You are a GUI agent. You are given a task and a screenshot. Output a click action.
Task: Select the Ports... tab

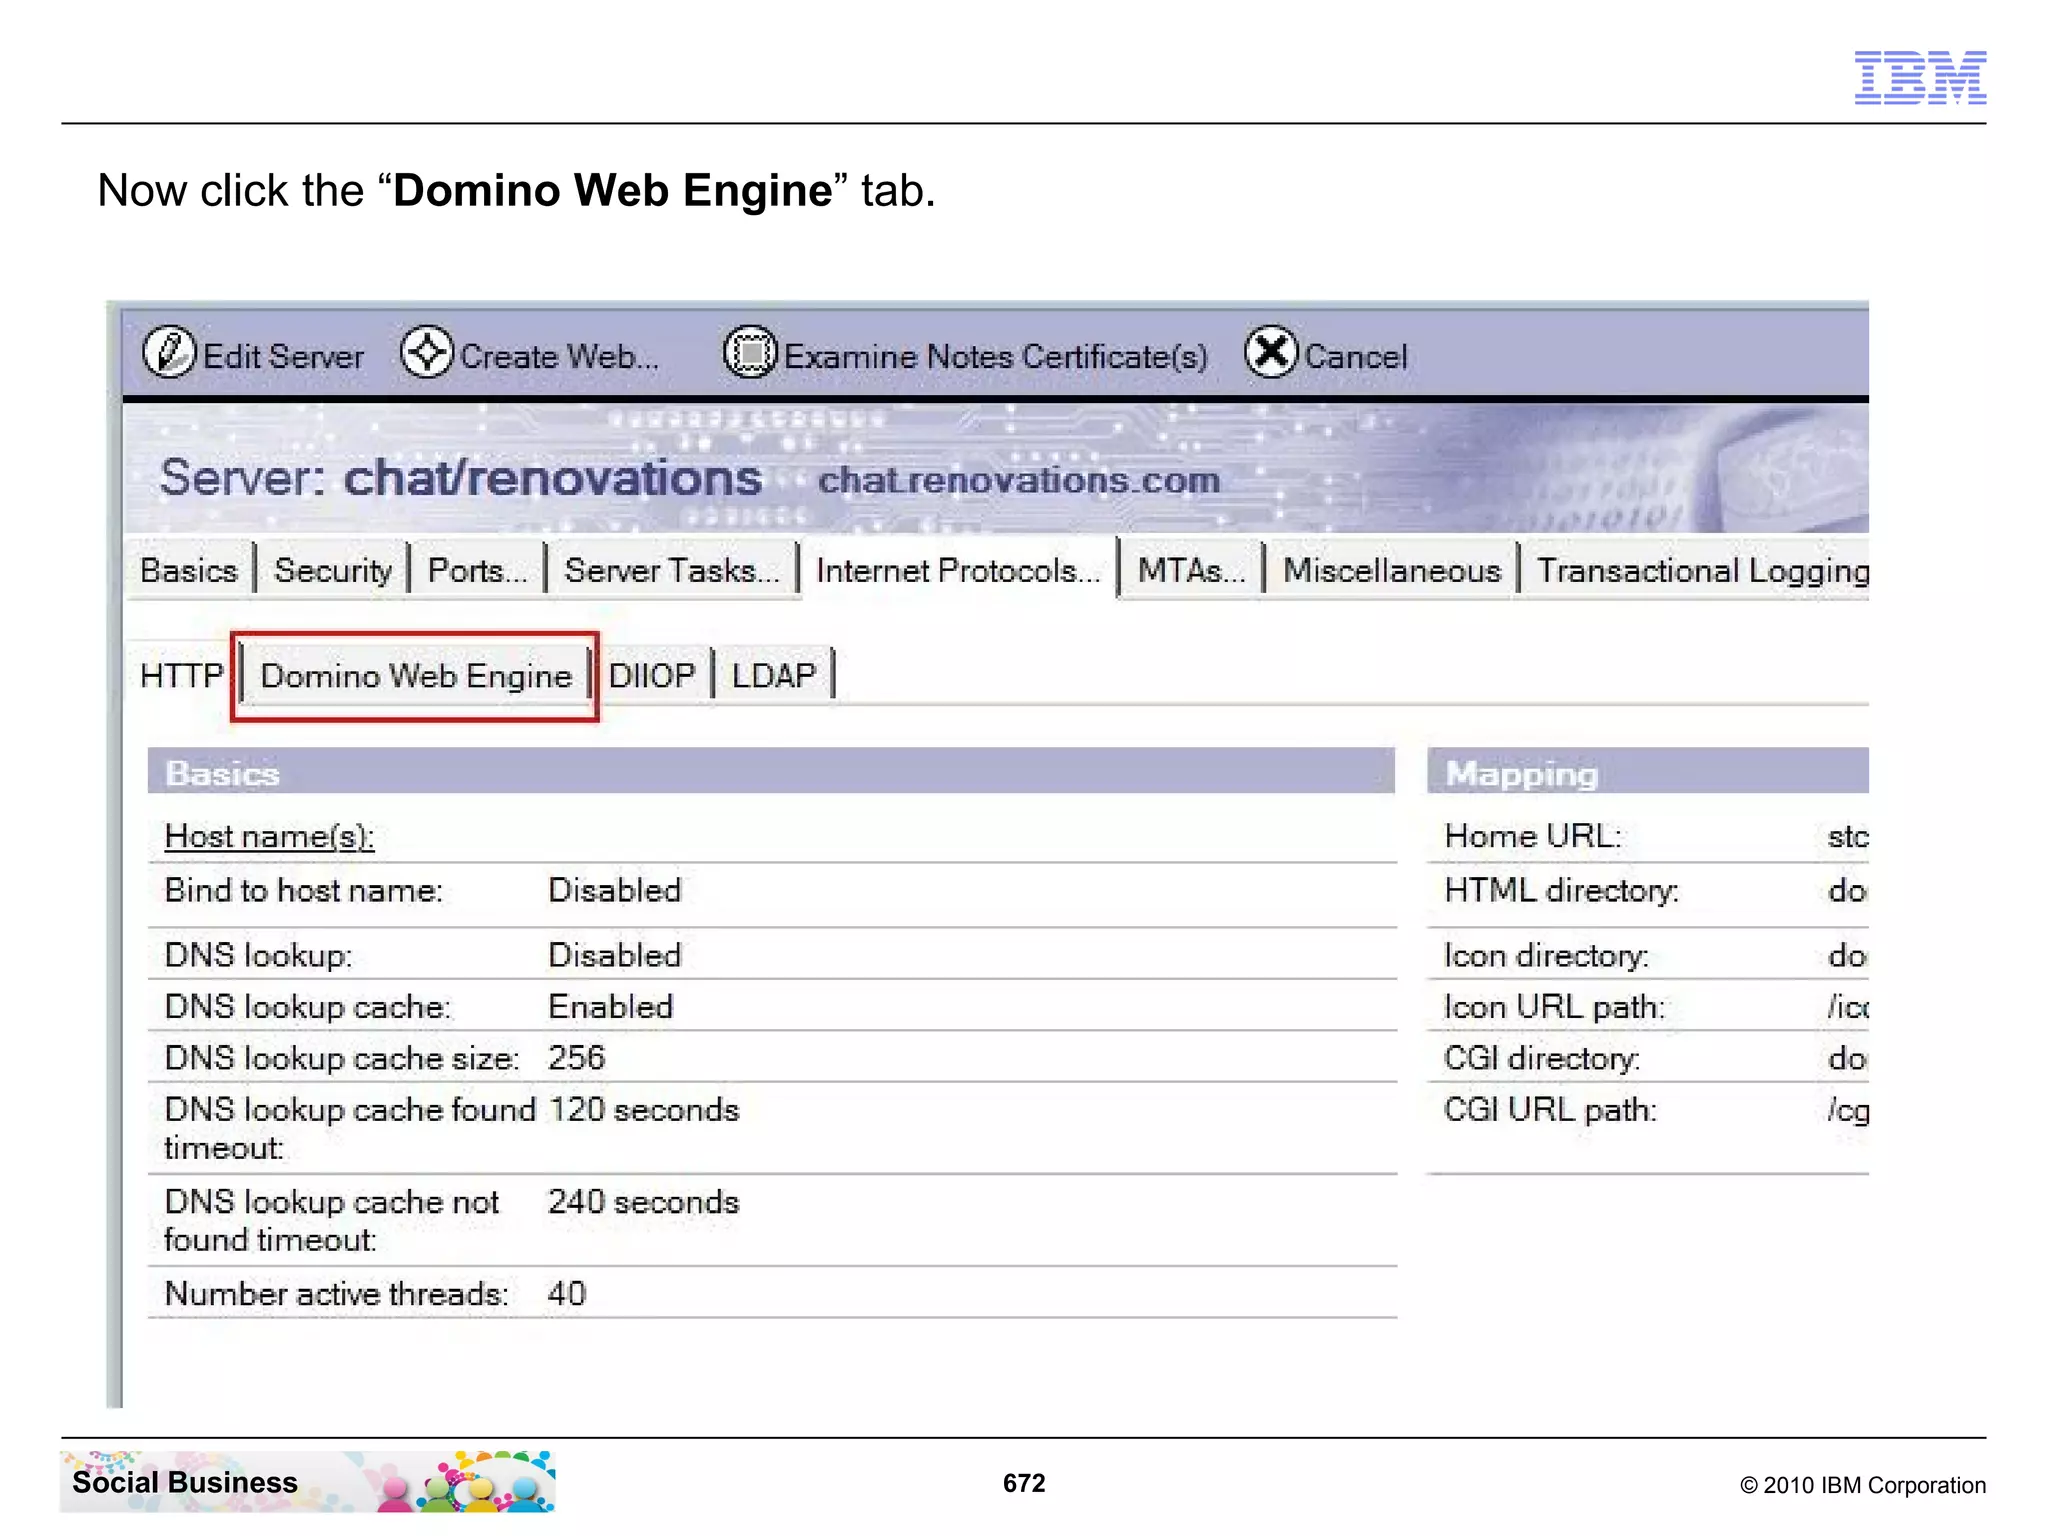coord(477,570)
